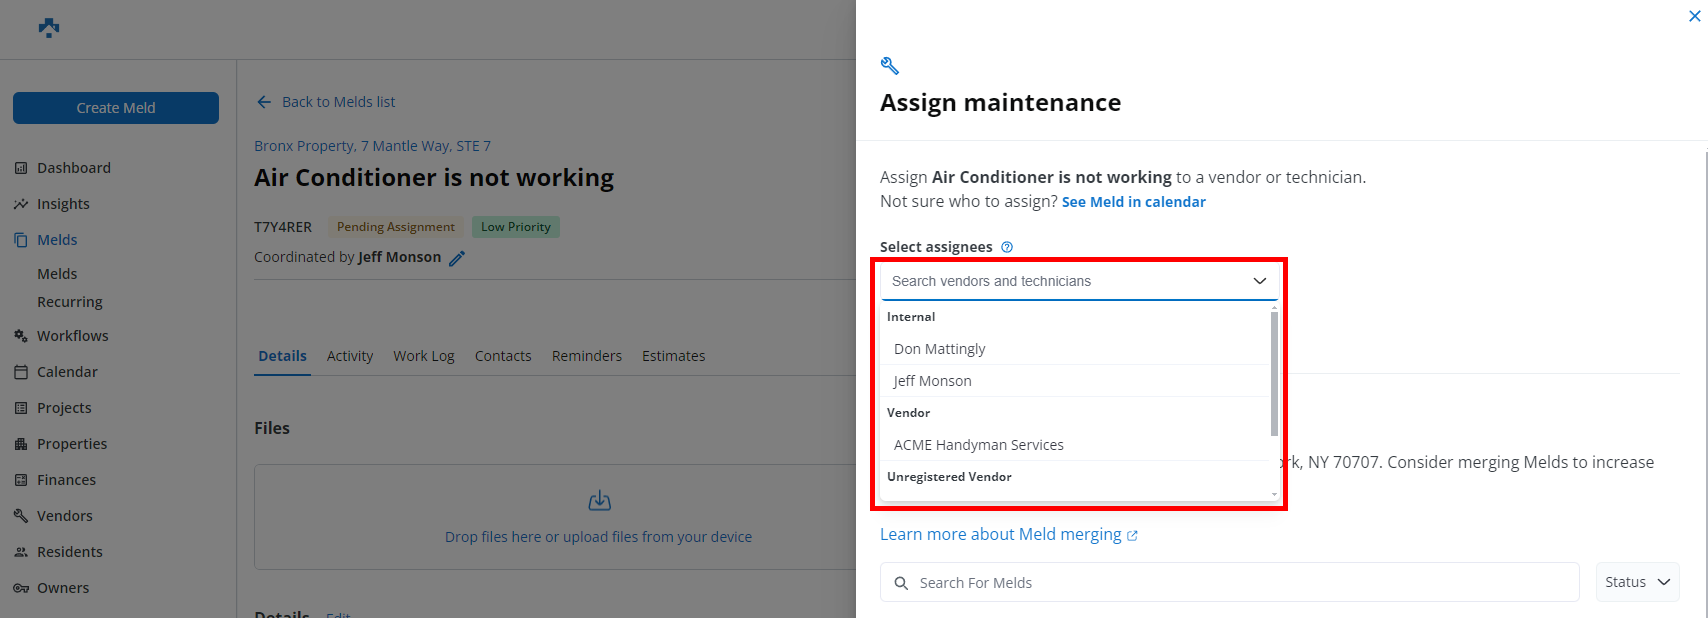Click the upload icon in the Files dropzone
The image size is (1708, 618).
click(x=599, y=500)
